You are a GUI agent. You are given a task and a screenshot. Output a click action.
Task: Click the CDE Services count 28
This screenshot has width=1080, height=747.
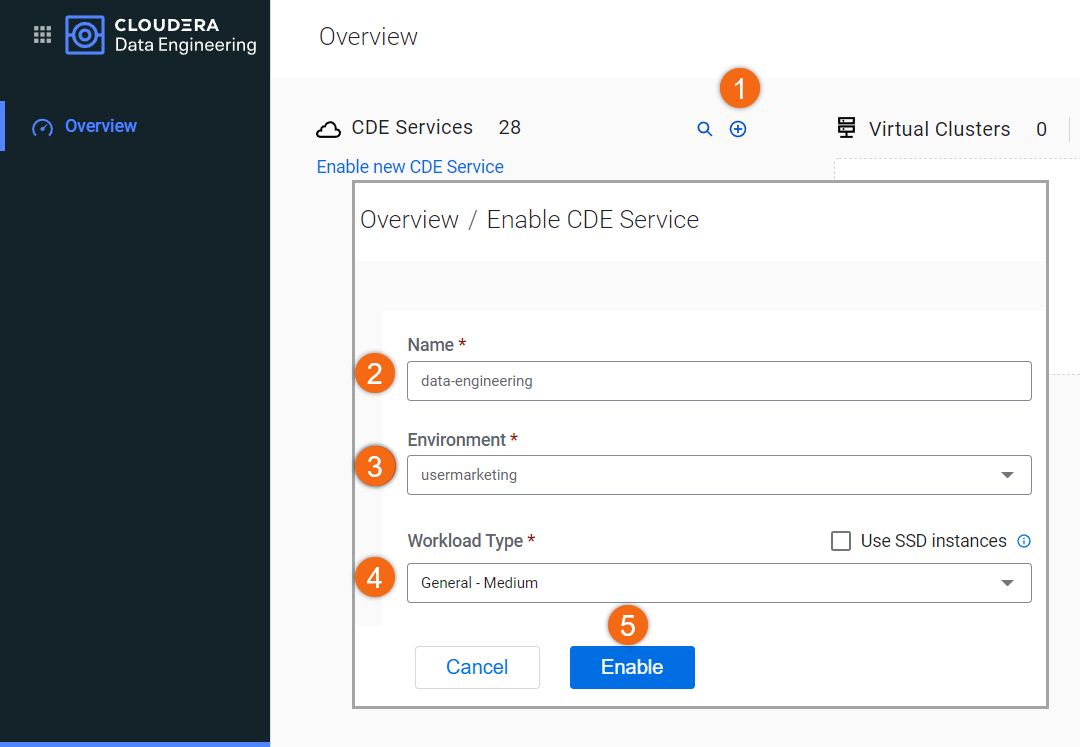510,127
